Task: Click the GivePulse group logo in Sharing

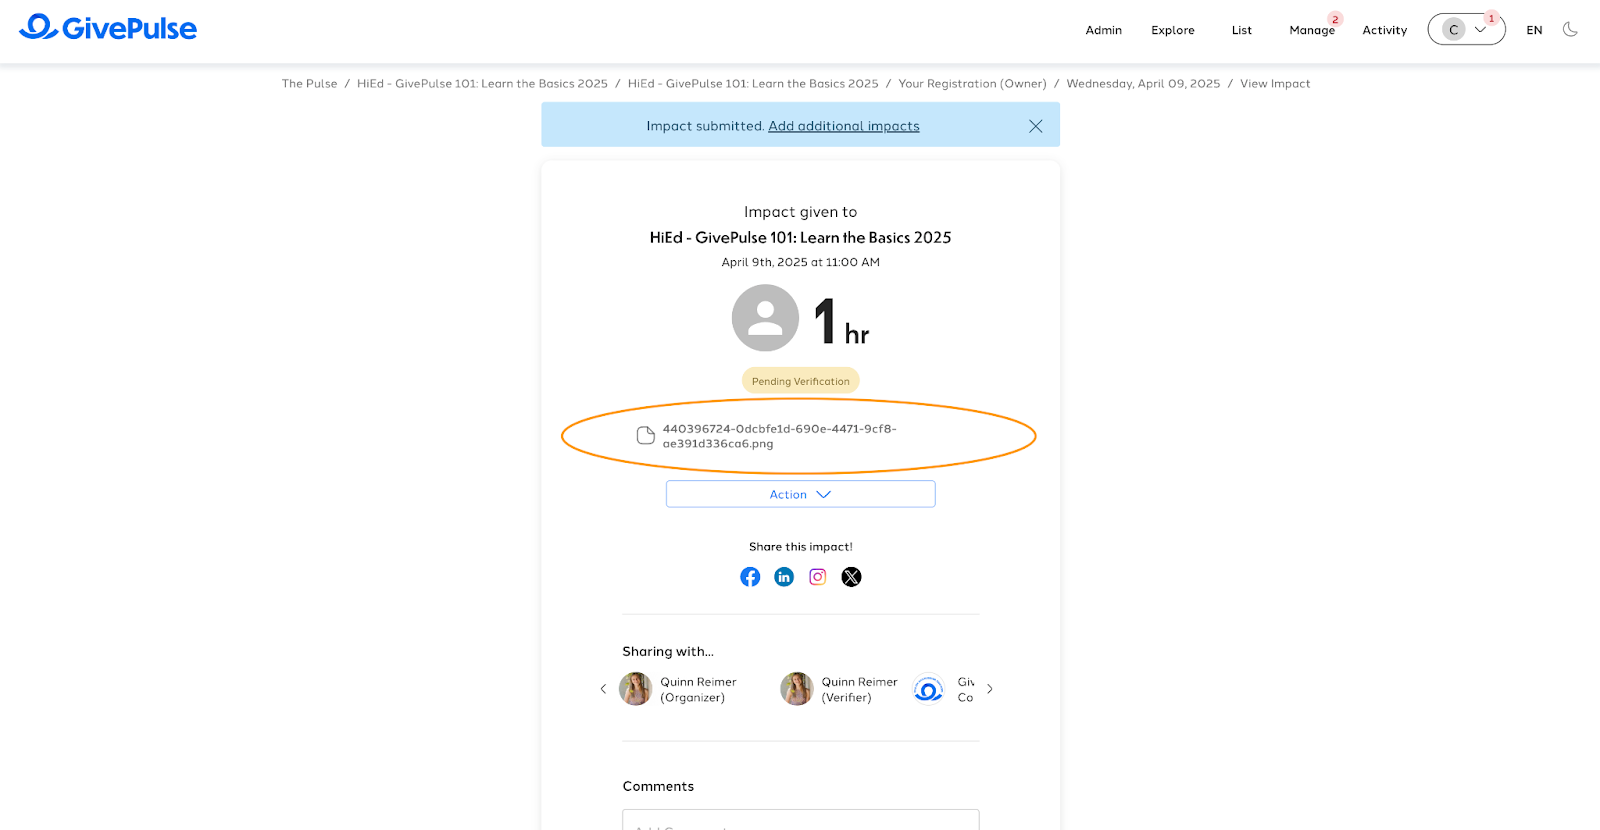Action: click(x=929, y=689)
